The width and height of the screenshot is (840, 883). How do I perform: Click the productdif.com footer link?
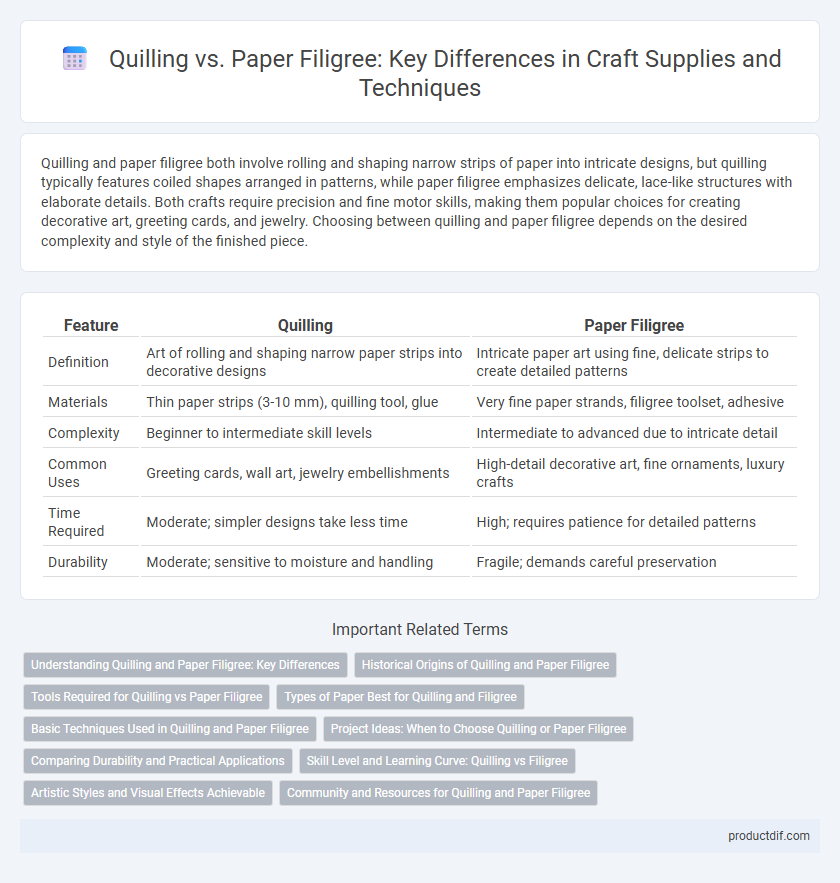pos(768,836)
